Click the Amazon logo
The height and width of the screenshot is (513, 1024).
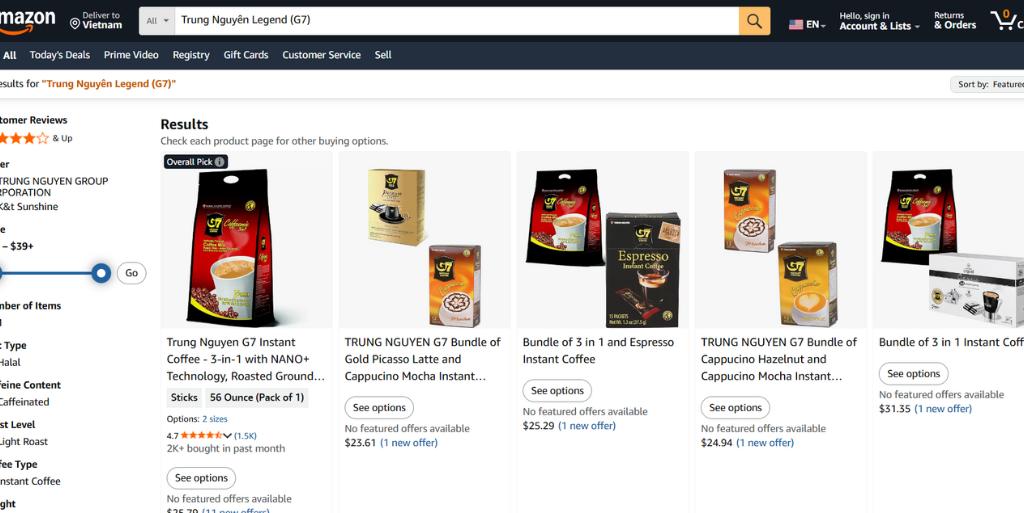point(27,22)
